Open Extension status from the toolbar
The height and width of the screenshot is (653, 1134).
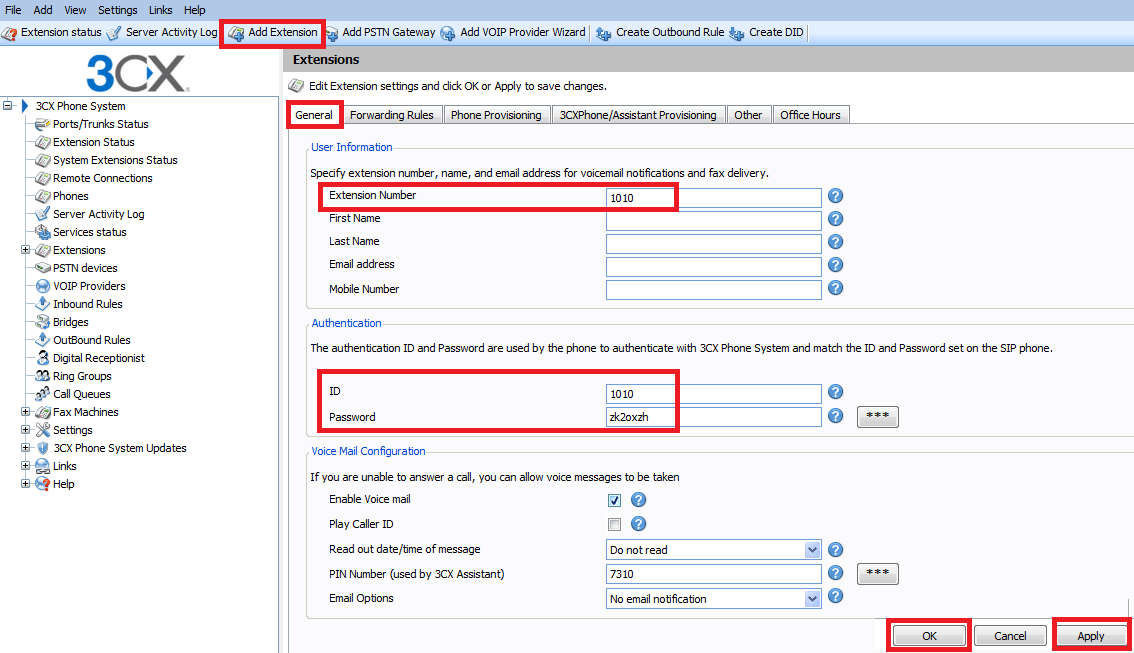9,33
